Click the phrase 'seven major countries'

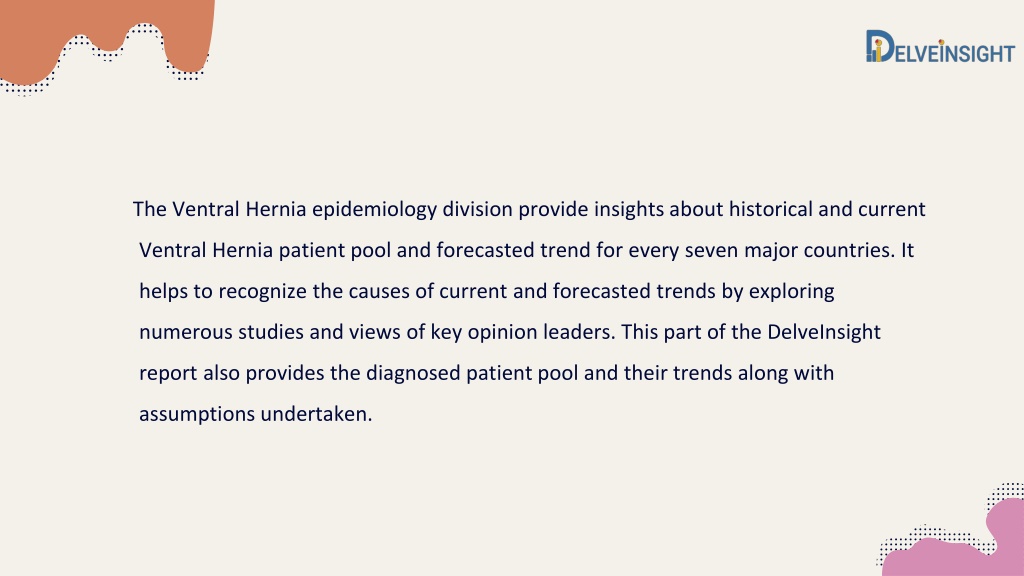click(x=789, y=250)
